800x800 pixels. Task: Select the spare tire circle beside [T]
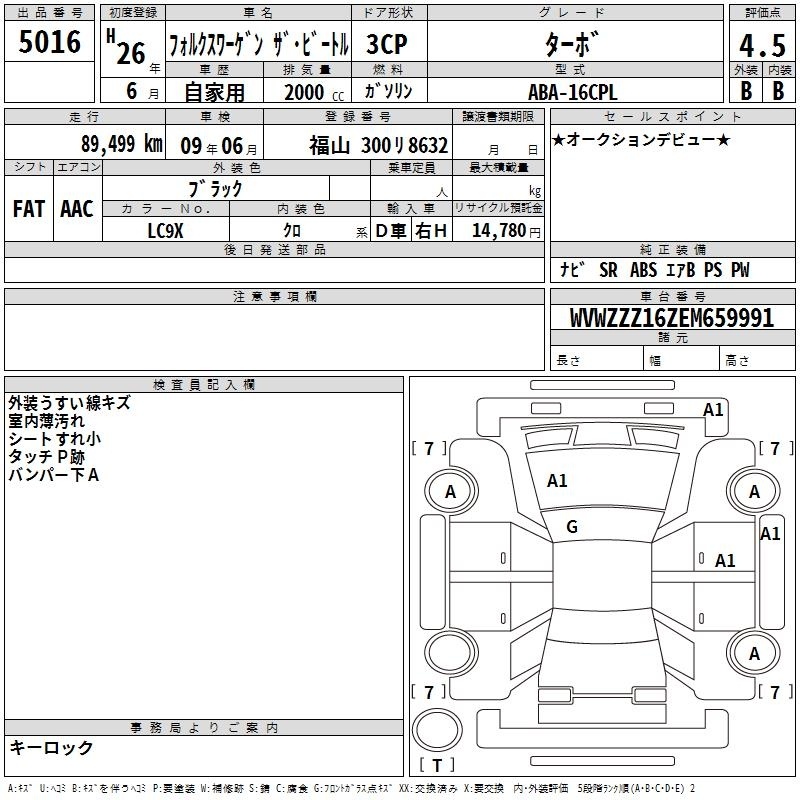pos(437,731)
